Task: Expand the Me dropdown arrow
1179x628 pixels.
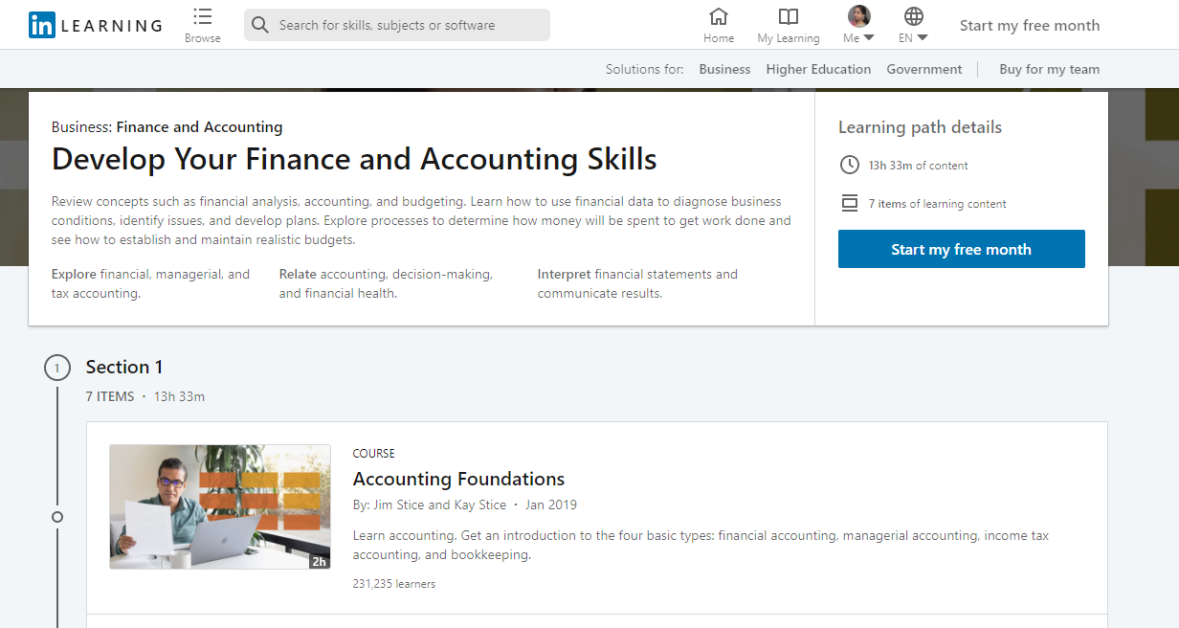Action: pos(868,38)
